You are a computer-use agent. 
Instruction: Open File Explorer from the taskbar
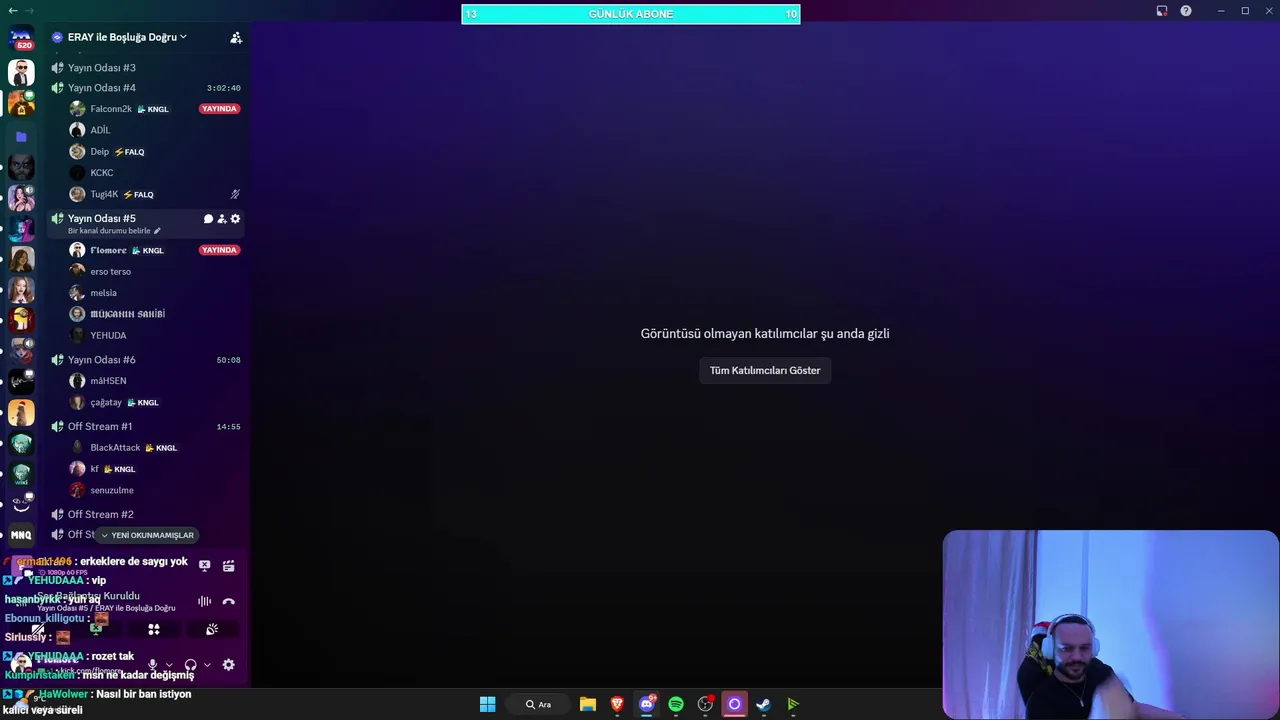(x=588, y=704)
